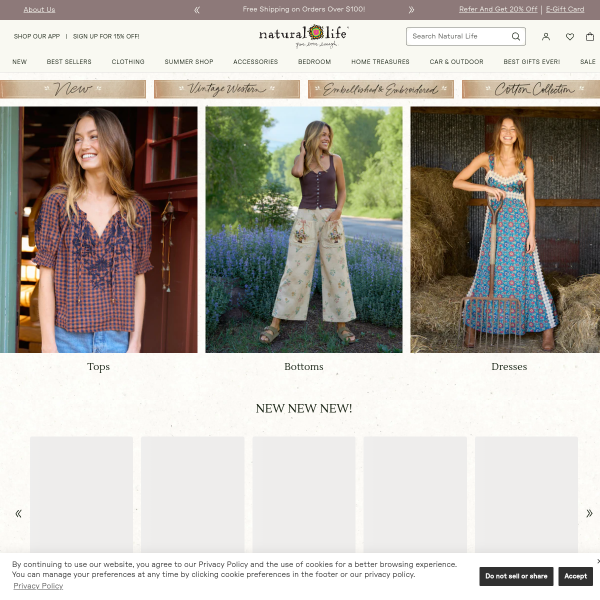Advance new products carousel to next slide

point(589,514)
